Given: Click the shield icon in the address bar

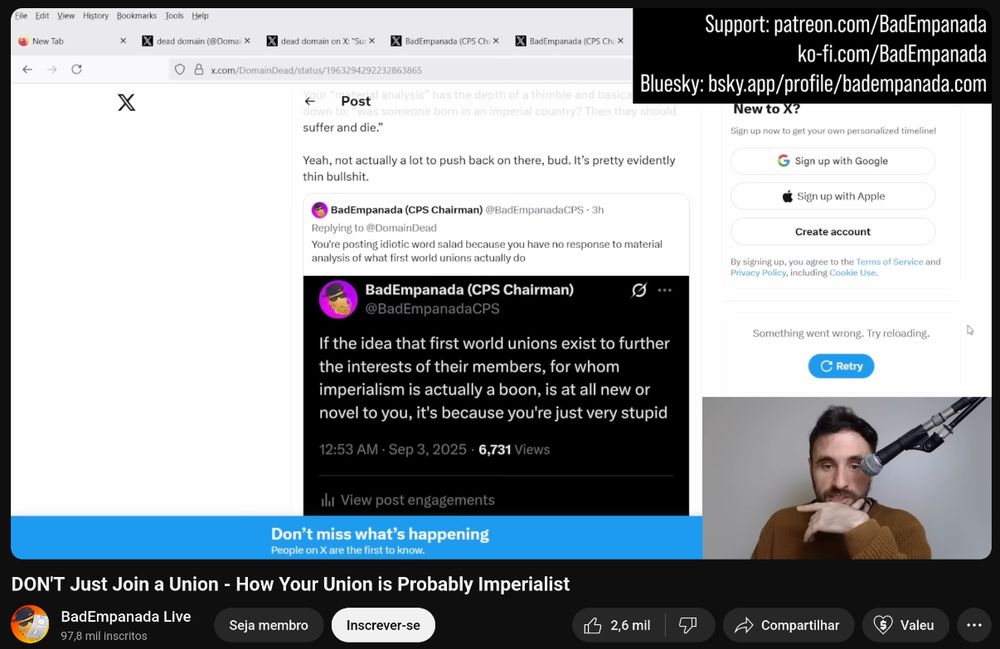Looking at the screenshot, I should pos(182,70).
